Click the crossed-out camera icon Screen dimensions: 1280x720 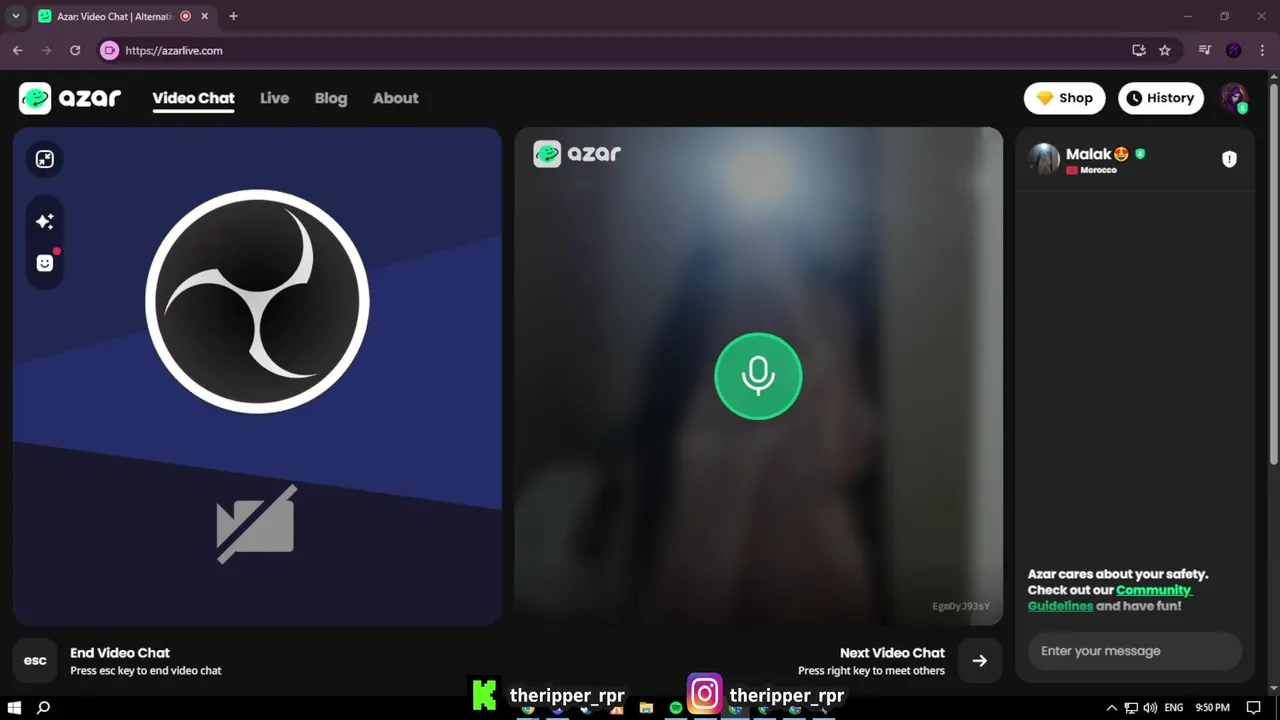tap(257, 525)
